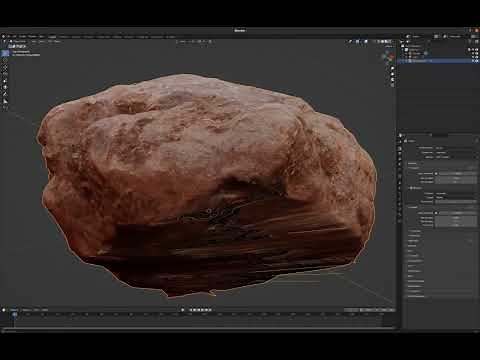
Task: Switch to the Modeling workspace tab
Action: [64, 36]
